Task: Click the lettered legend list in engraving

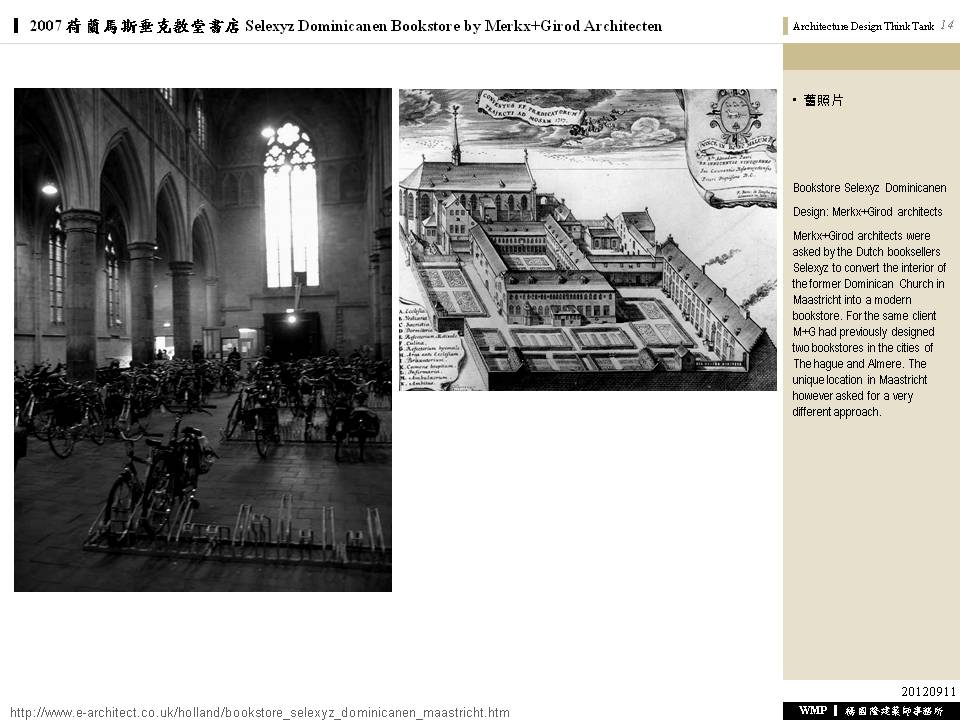Action: click(x=428, y=361)
